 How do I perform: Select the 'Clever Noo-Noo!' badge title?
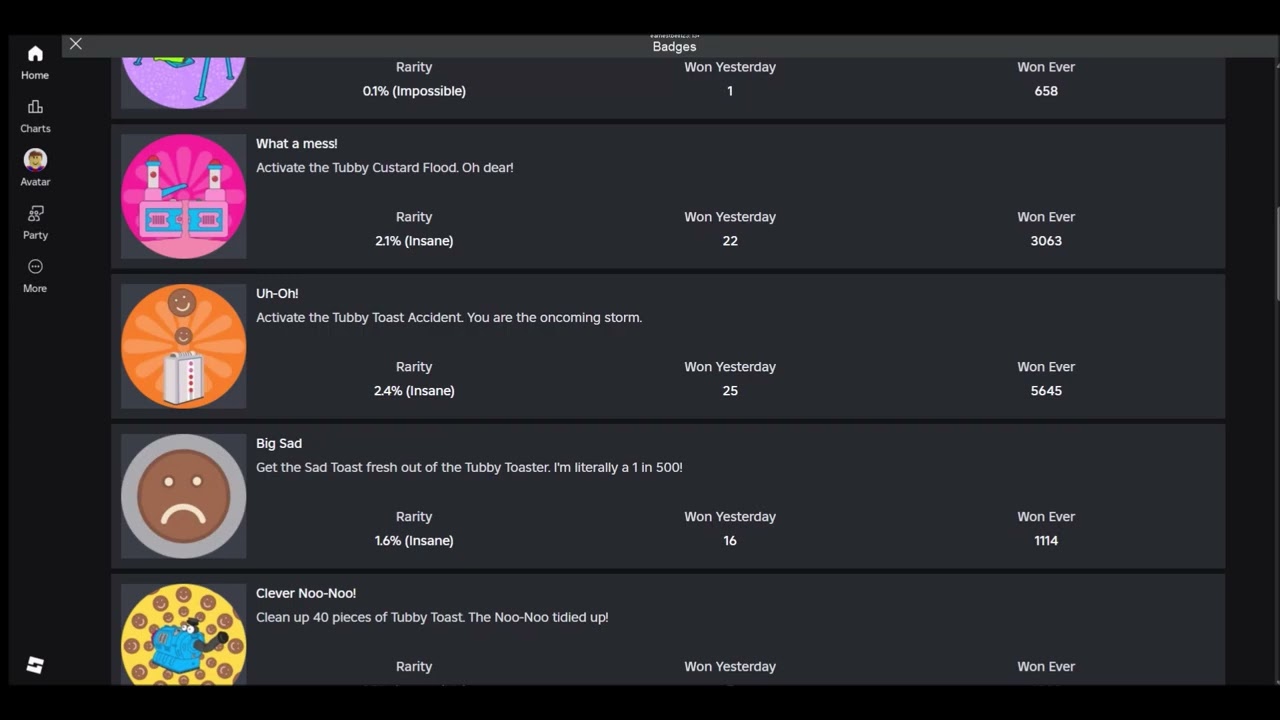coord(306,594)
